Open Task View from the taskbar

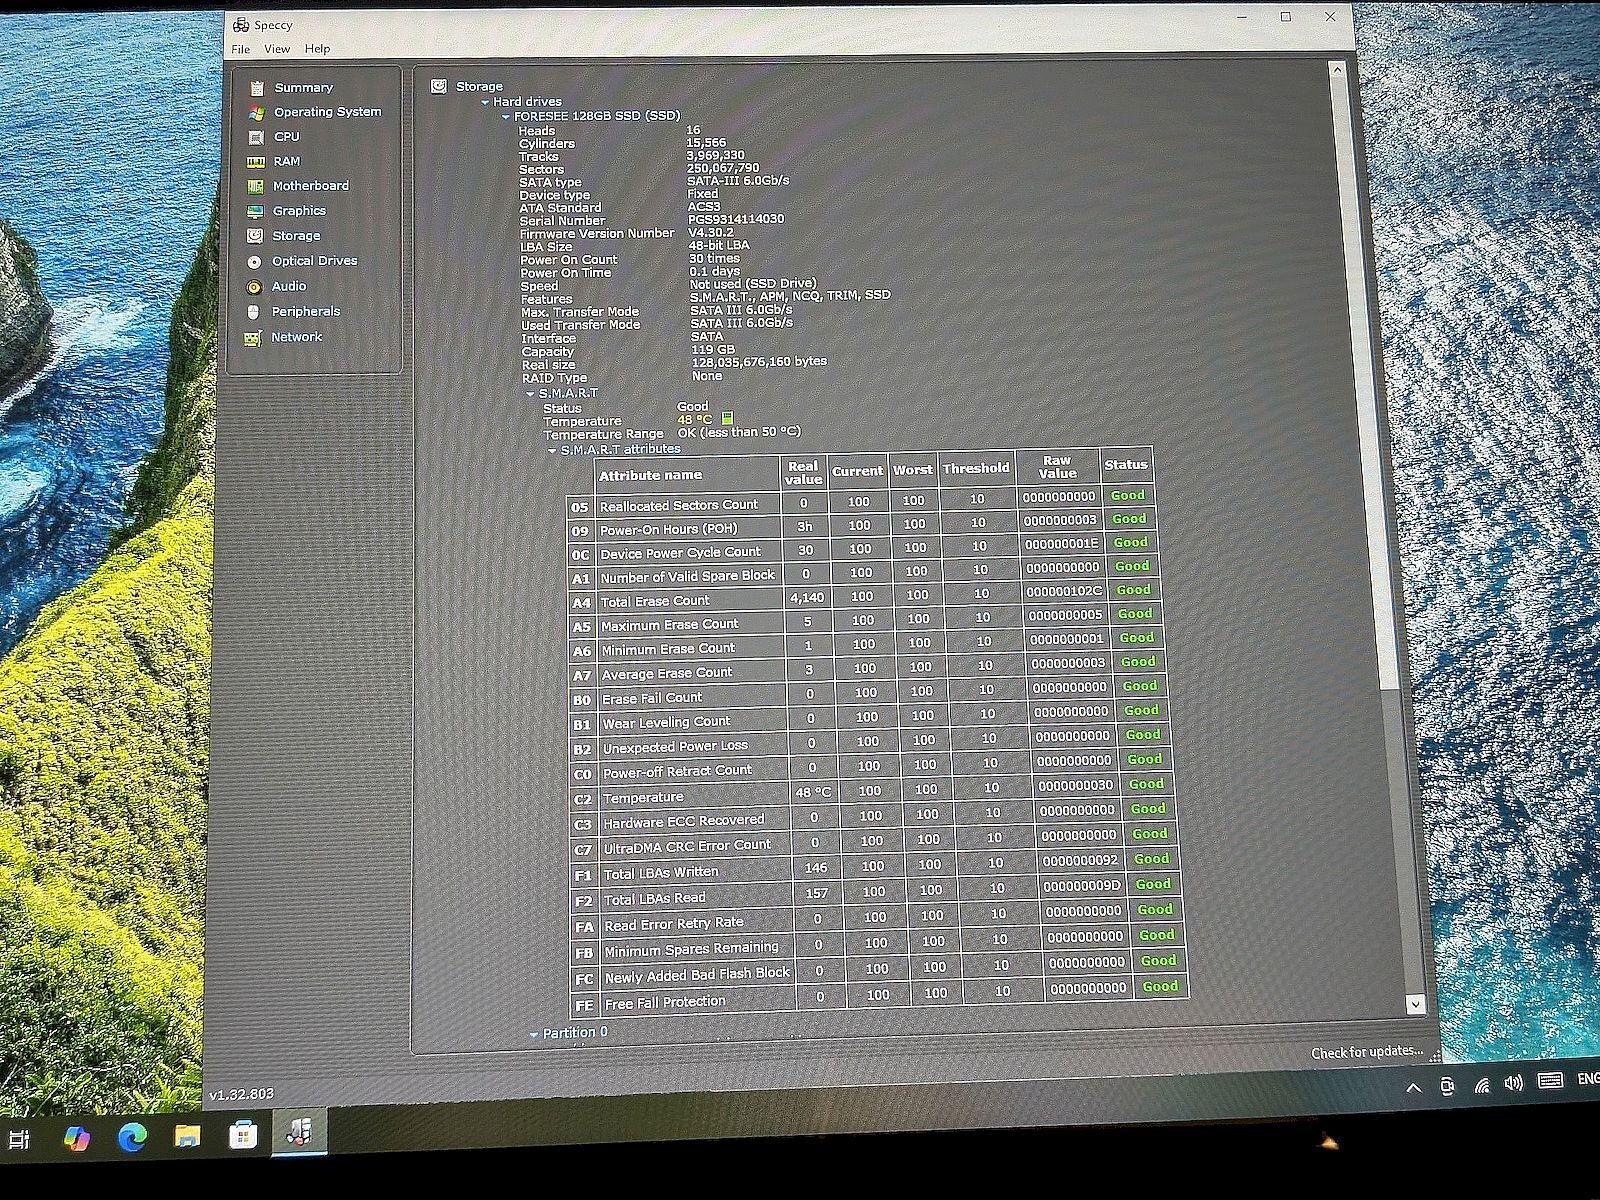(x=18, y=1138)
